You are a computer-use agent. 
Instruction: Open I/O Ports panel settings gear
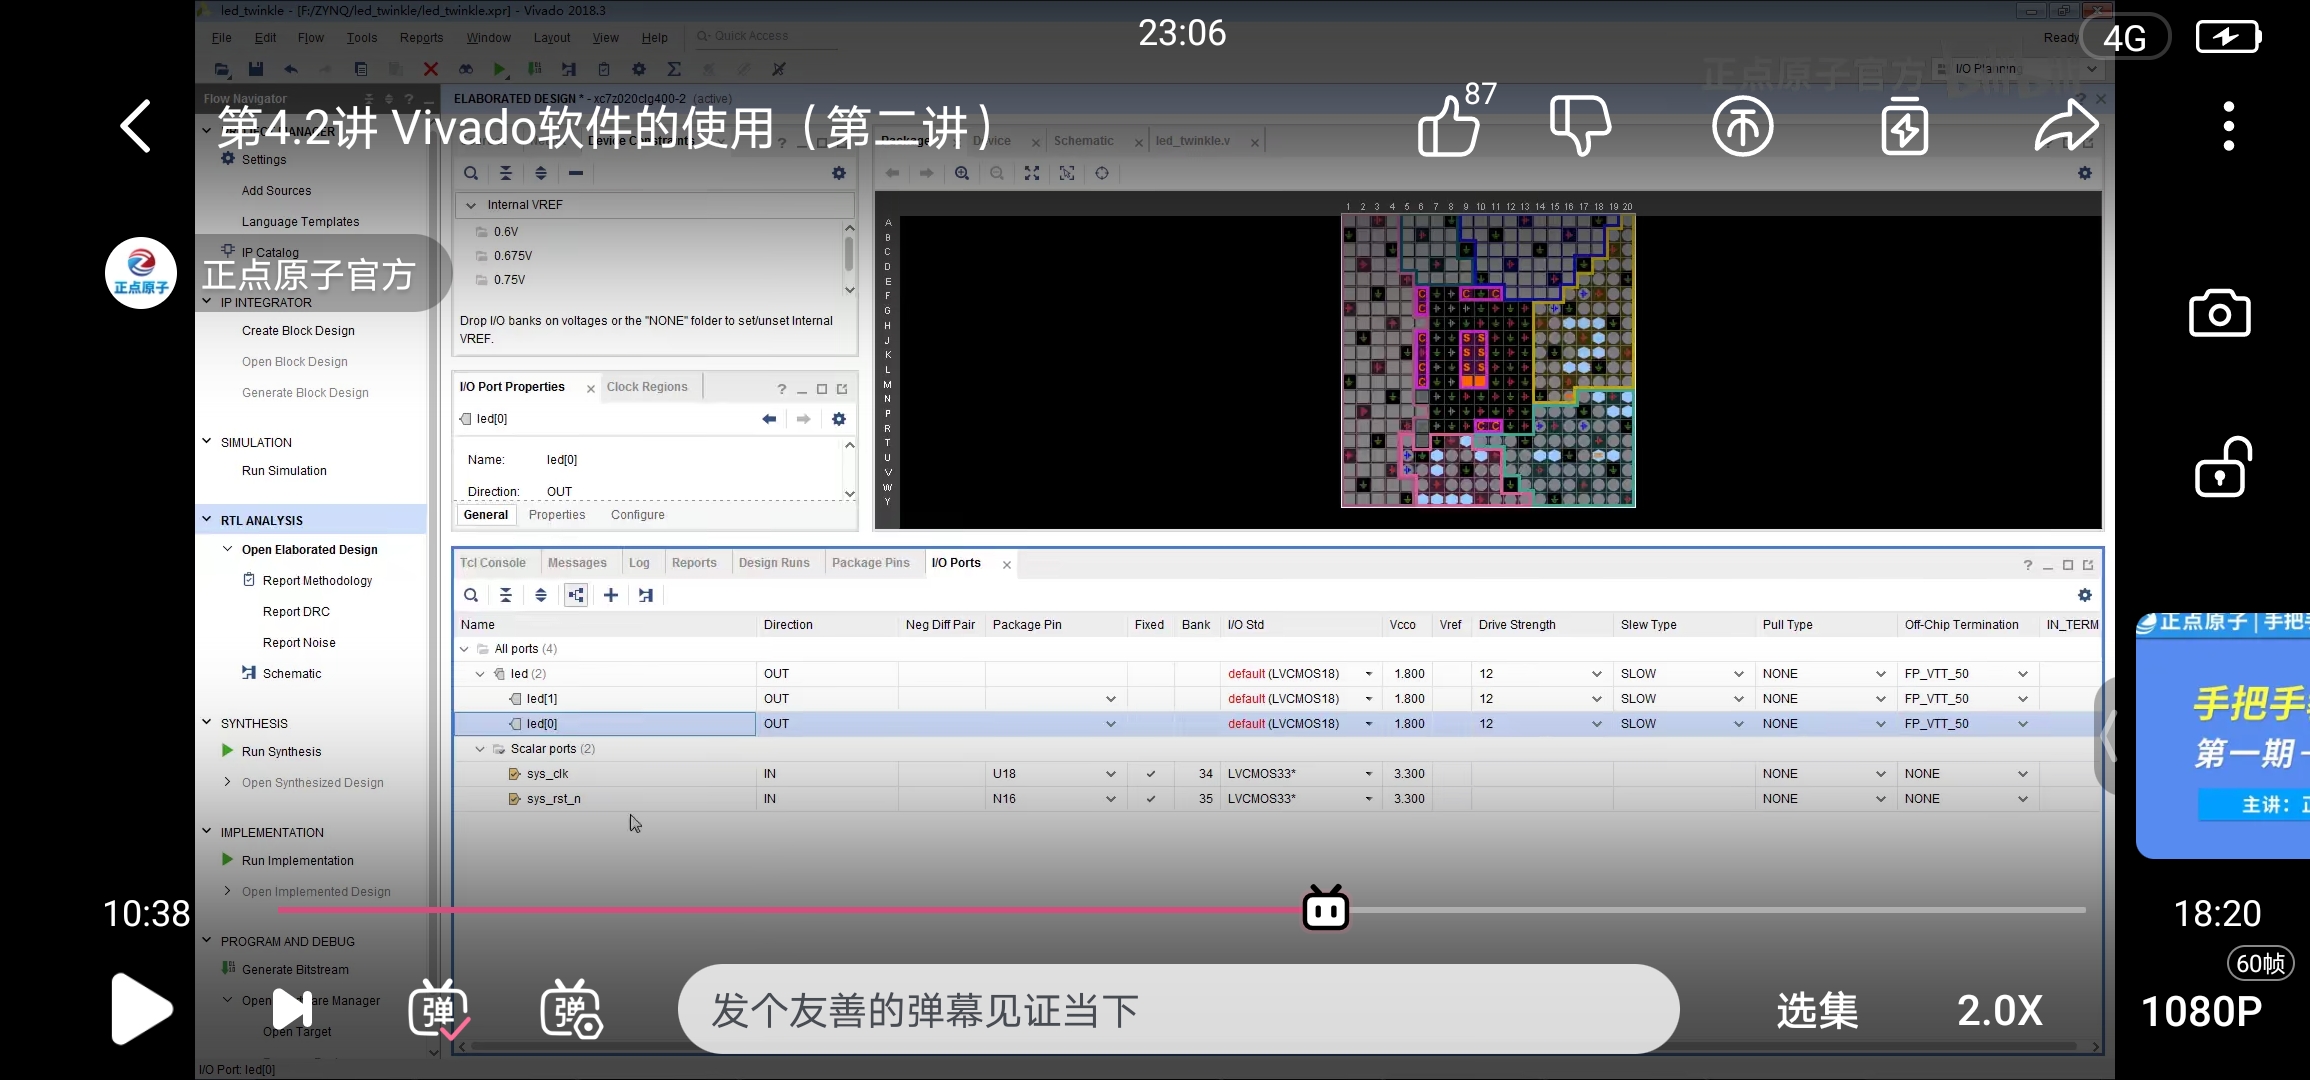tap(2085, 595)
